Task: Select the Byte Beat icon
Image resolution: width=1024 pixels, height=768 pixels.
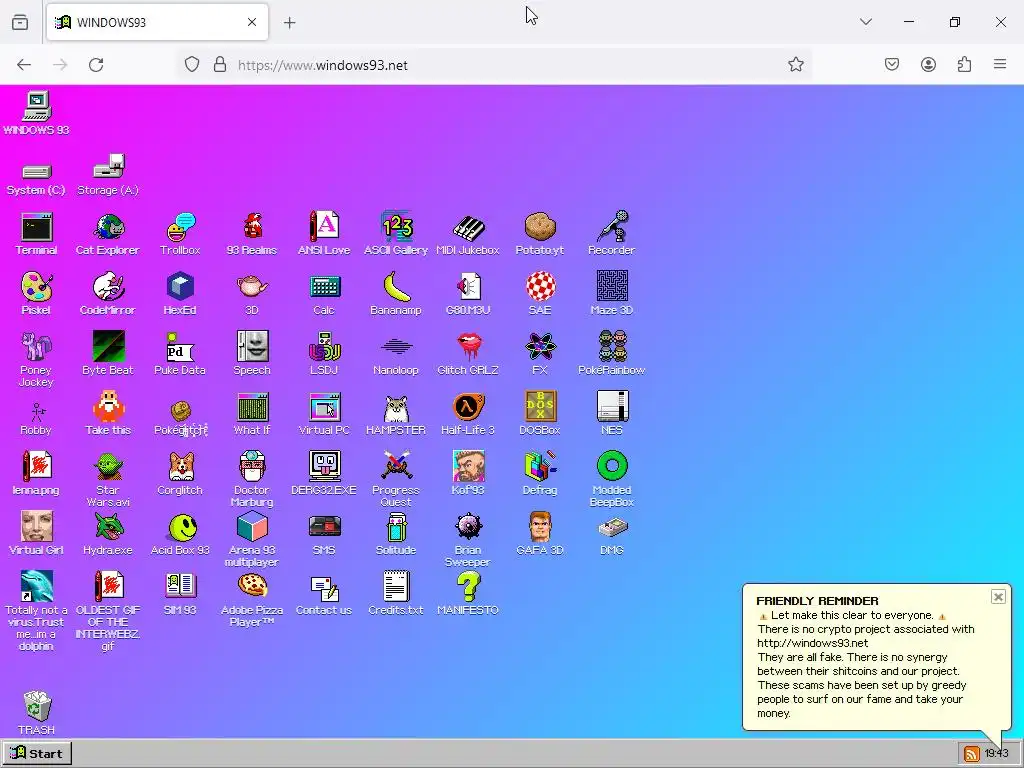Action: (x=108, y=347)
